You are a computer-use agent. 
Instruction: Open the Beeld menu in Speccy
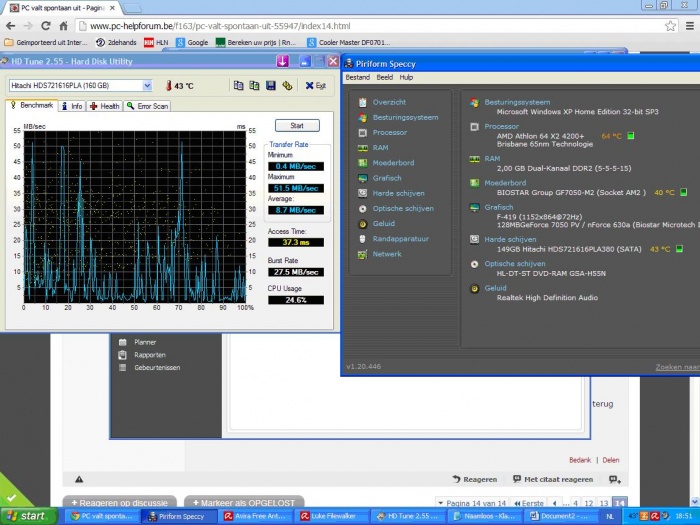(384, 77)
